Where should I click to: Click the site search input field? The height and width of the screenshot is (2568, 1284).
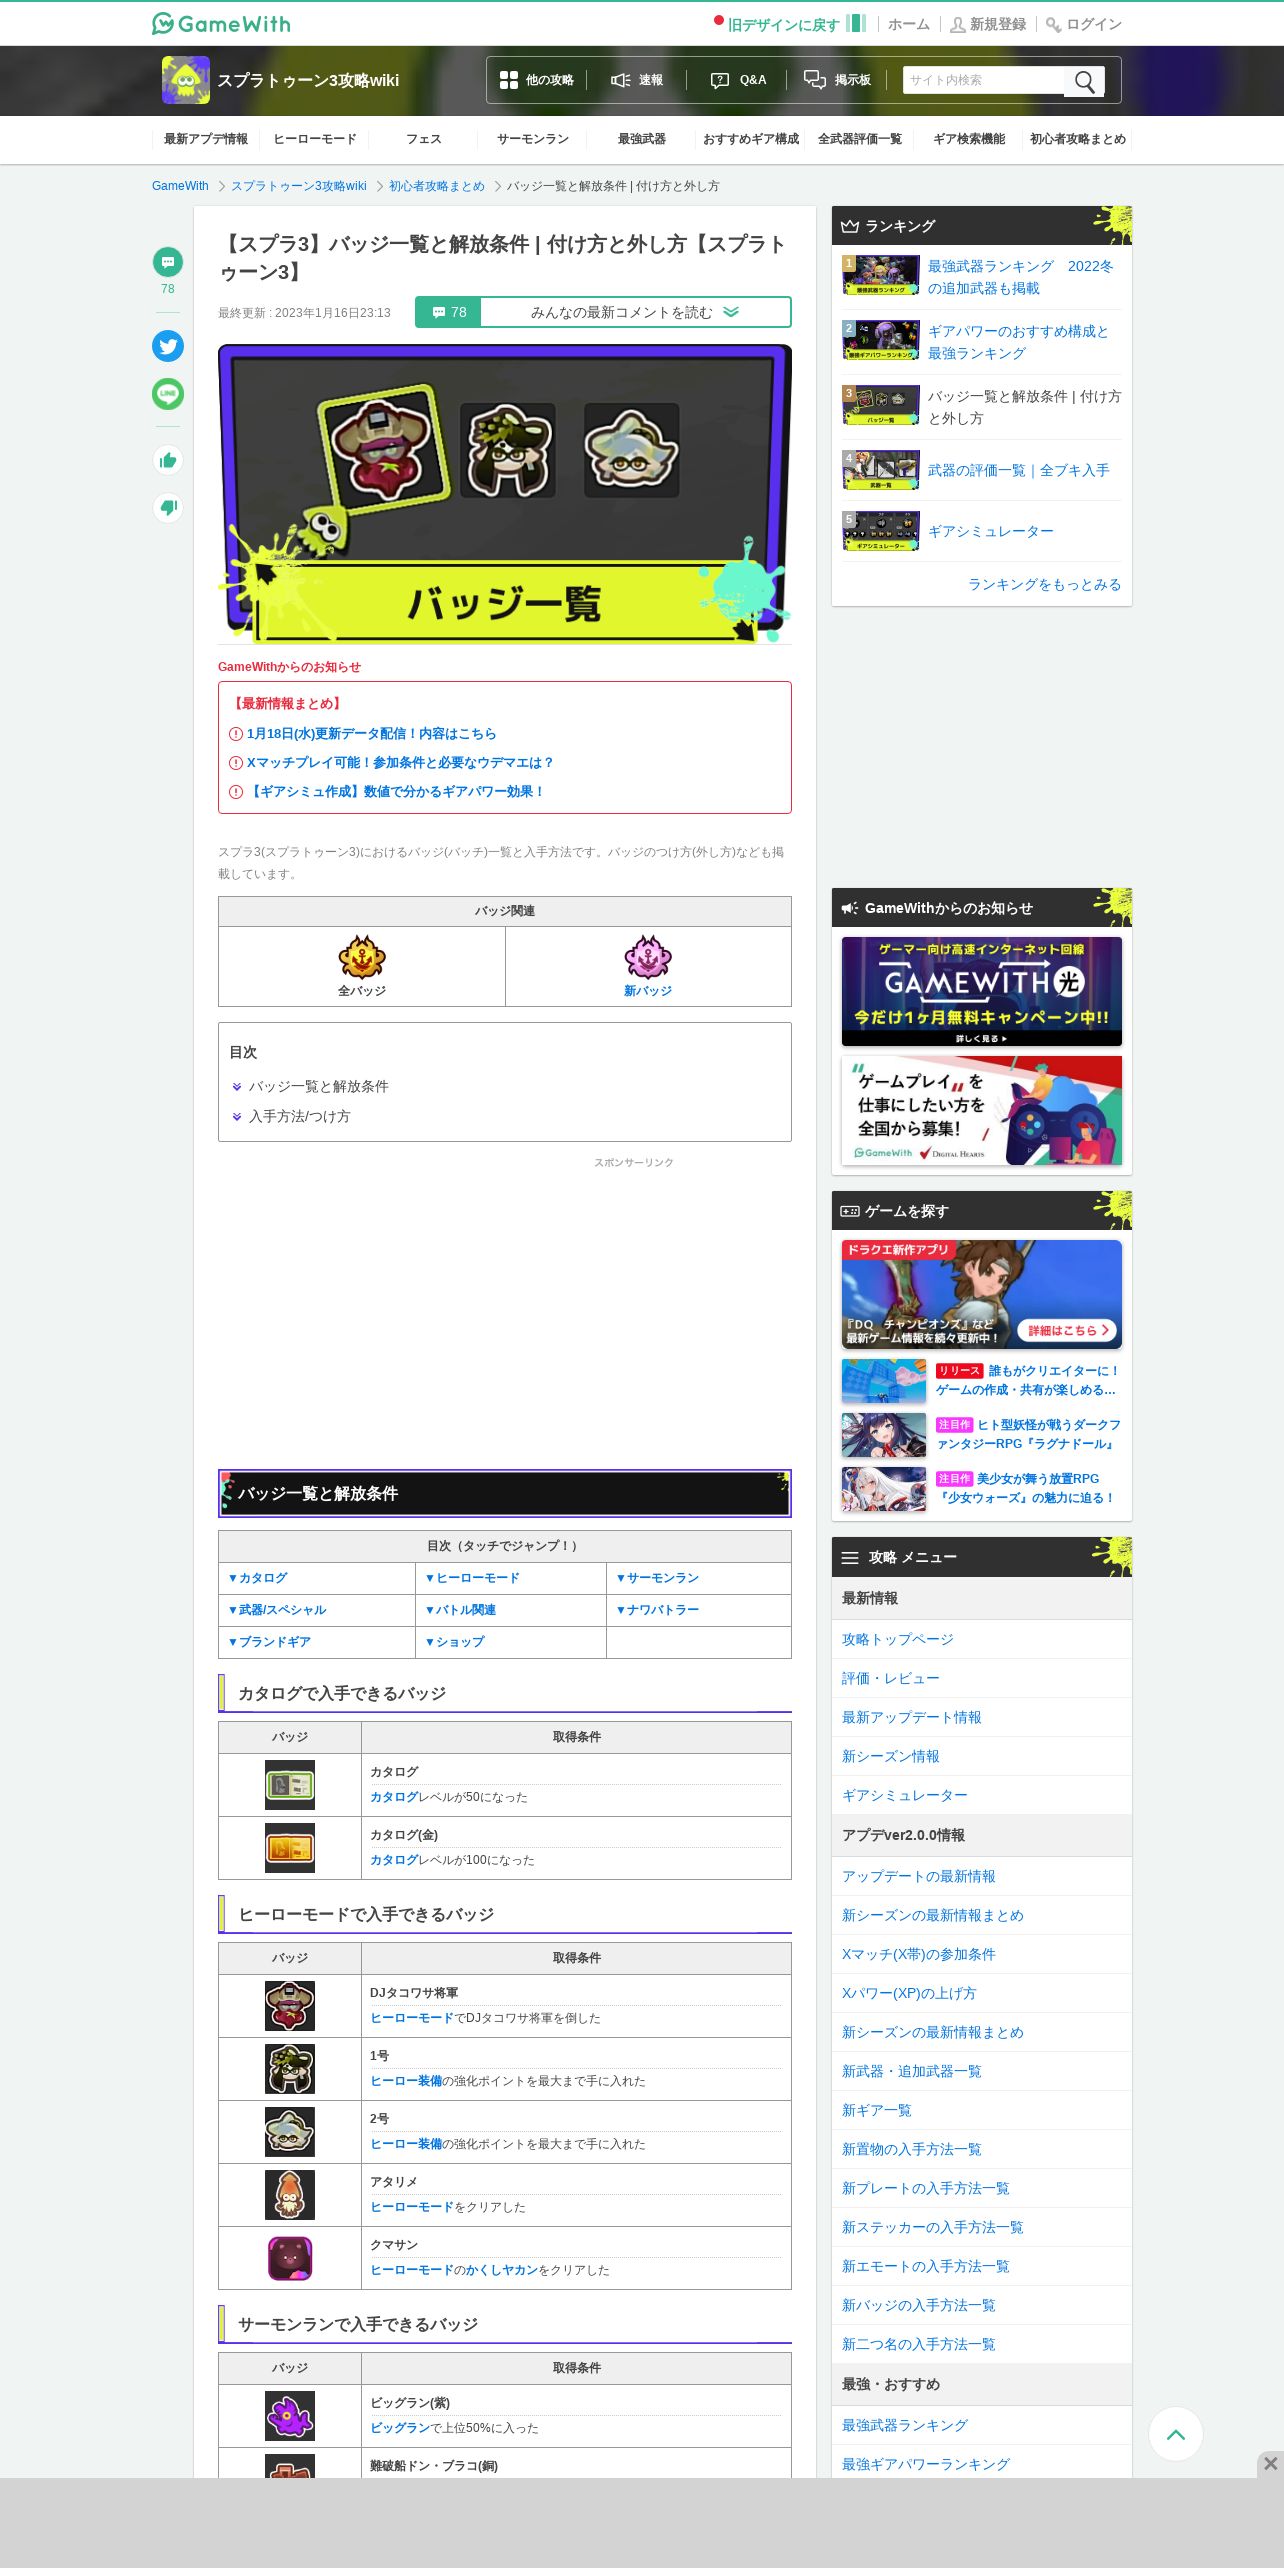[x=984, y=80]
